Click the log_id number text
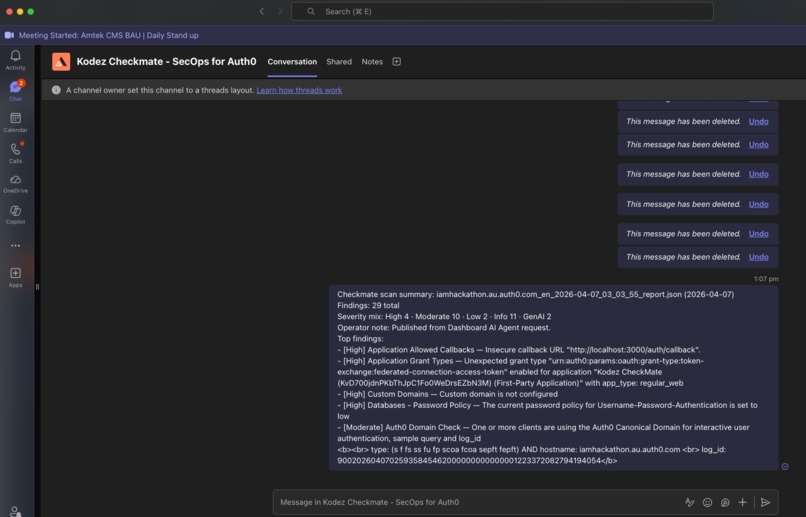Image resolution: width=806 pixels, height=517 pixels. 469,460
